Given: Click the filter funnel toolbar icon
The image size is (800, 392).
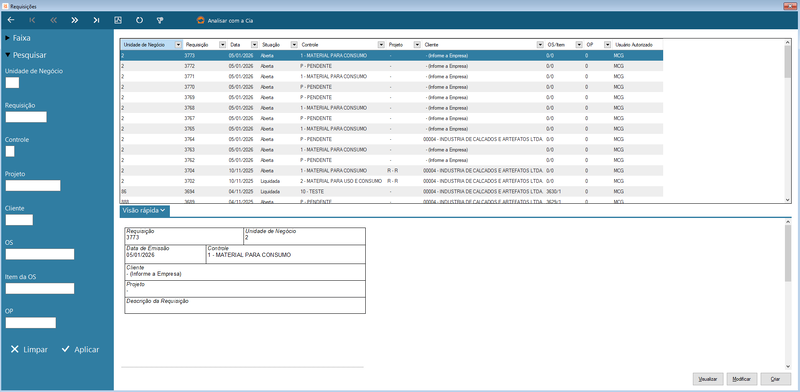Looking at the screenshot, I should click(x=160, y=20).
